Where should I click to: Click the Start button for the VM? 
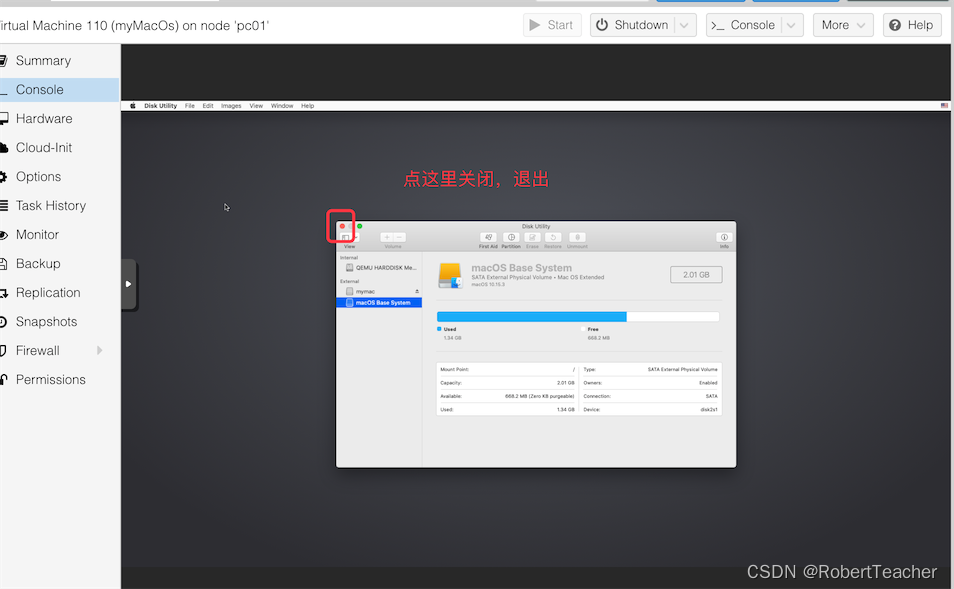[x=551, y=25]
